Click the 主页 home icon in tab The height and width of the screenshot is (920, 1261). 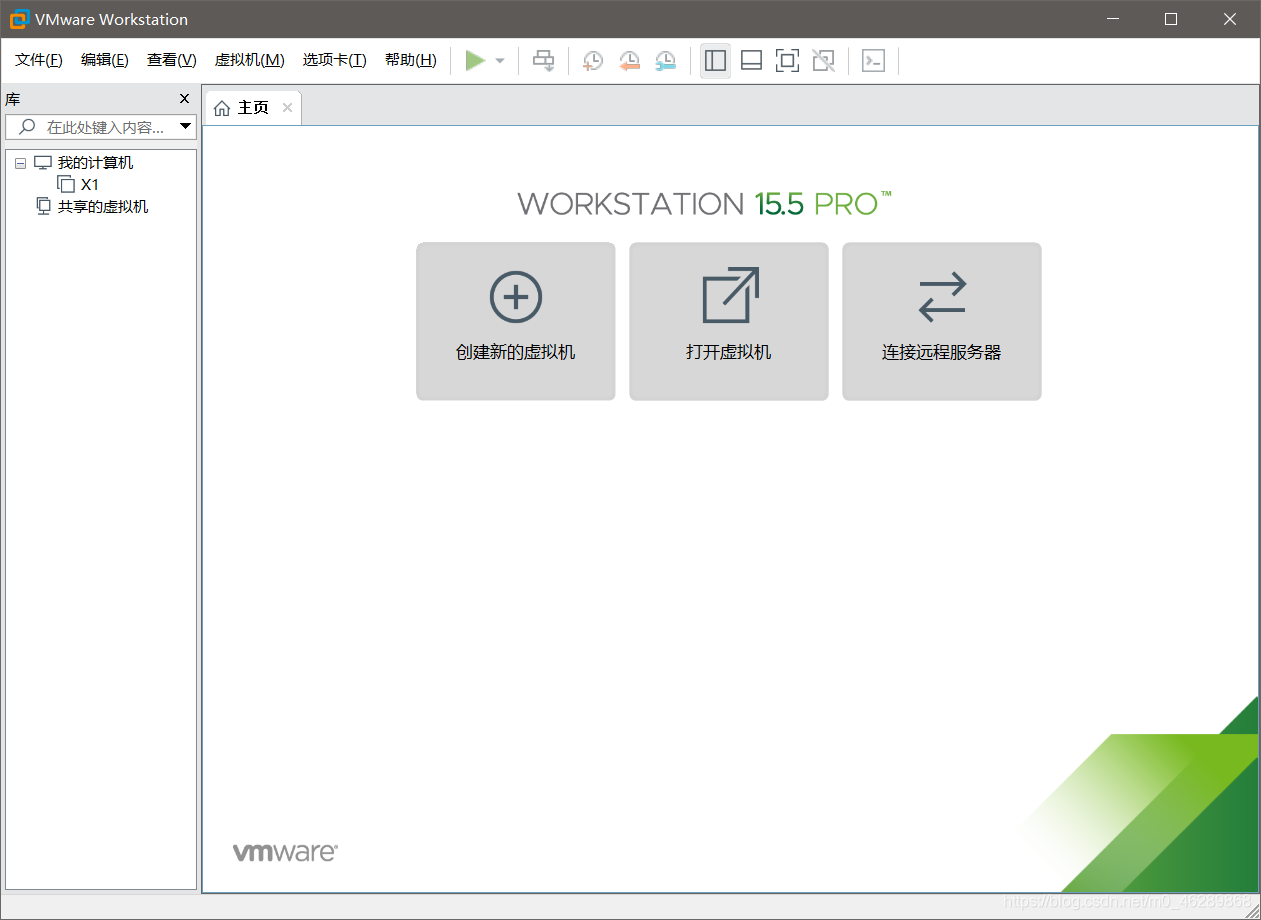[x=222, y=108]
